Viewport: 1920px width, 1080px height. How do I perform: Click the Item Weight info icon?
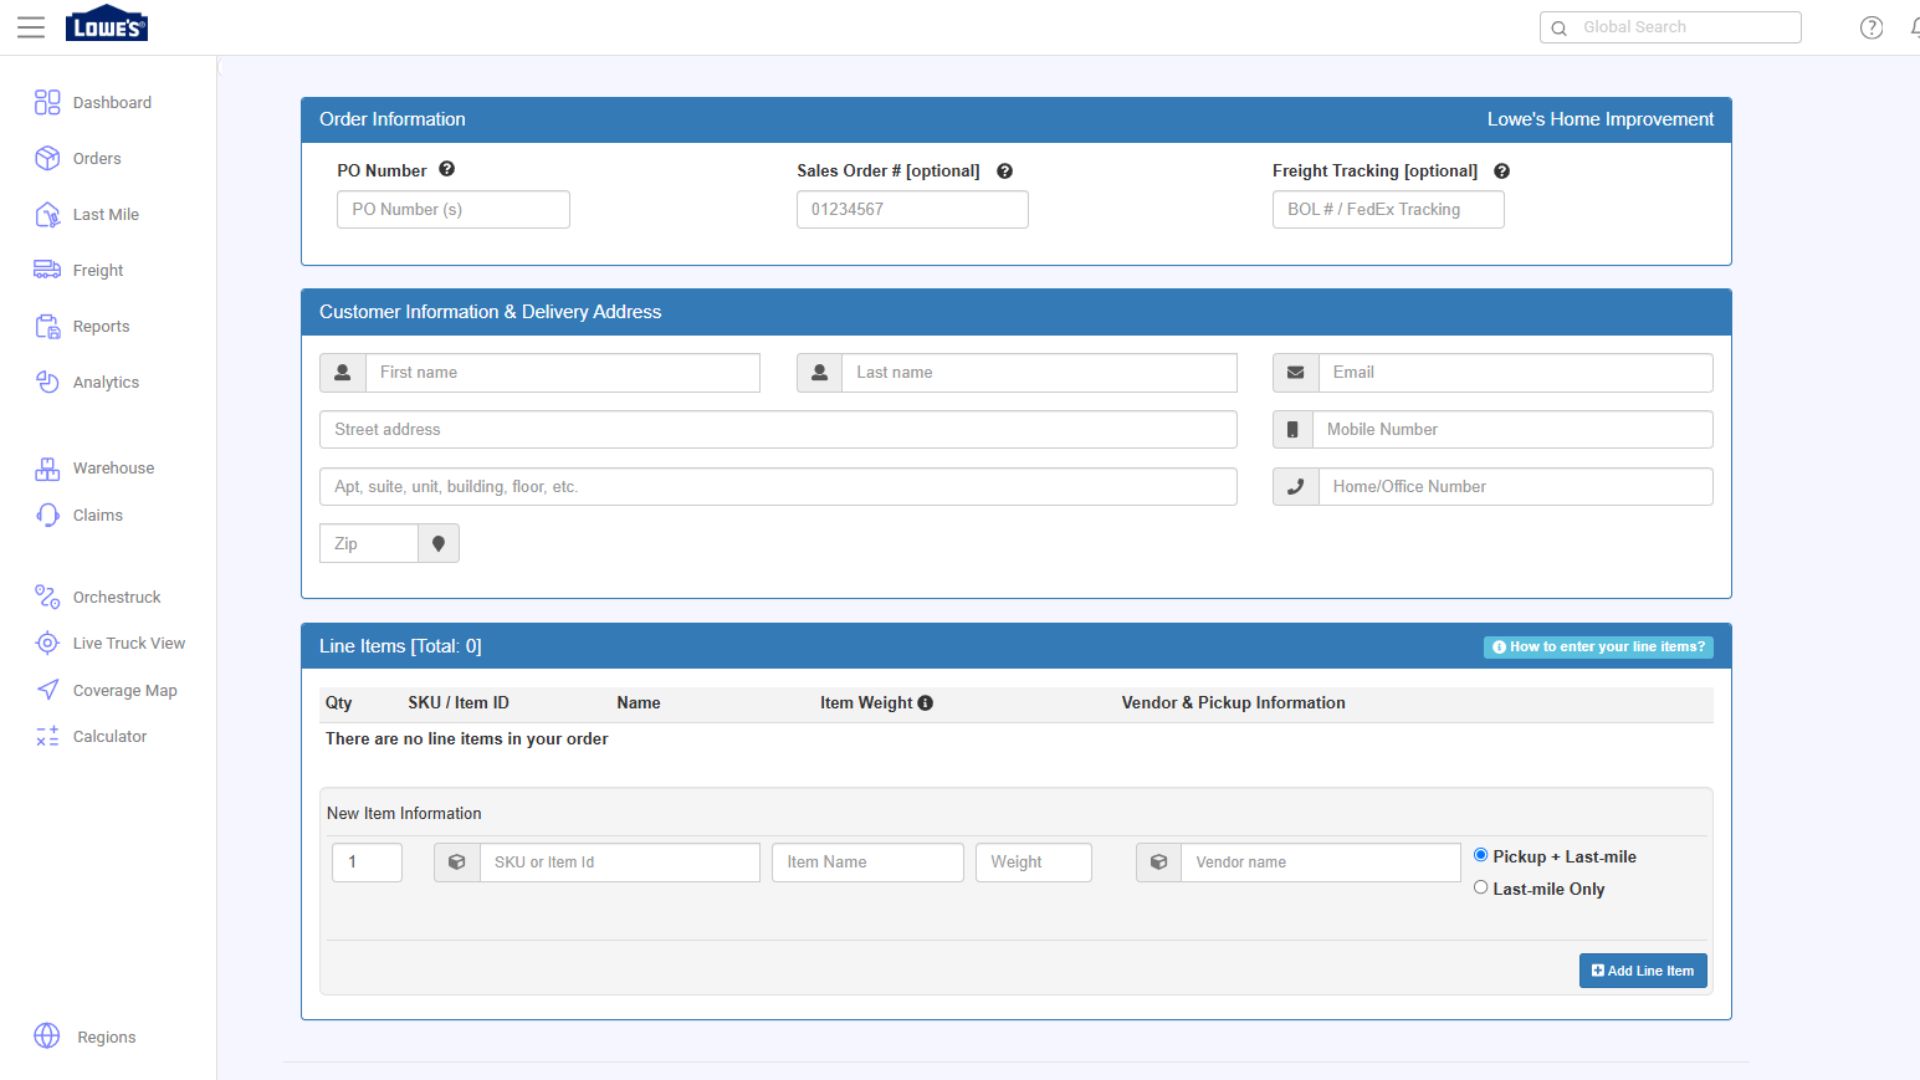(x=925, y=703)
